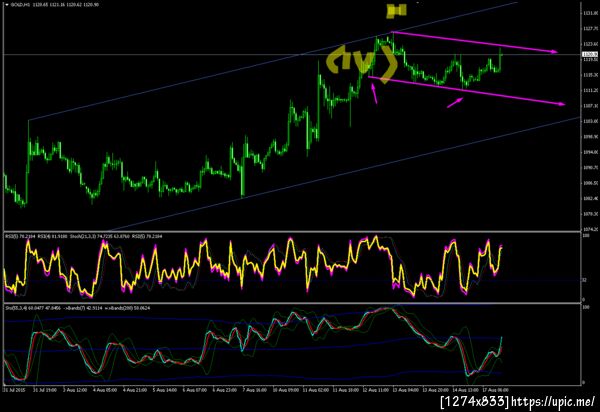
Task: Click the '17 Aug 06:00' time axis label
Action: 496,390
